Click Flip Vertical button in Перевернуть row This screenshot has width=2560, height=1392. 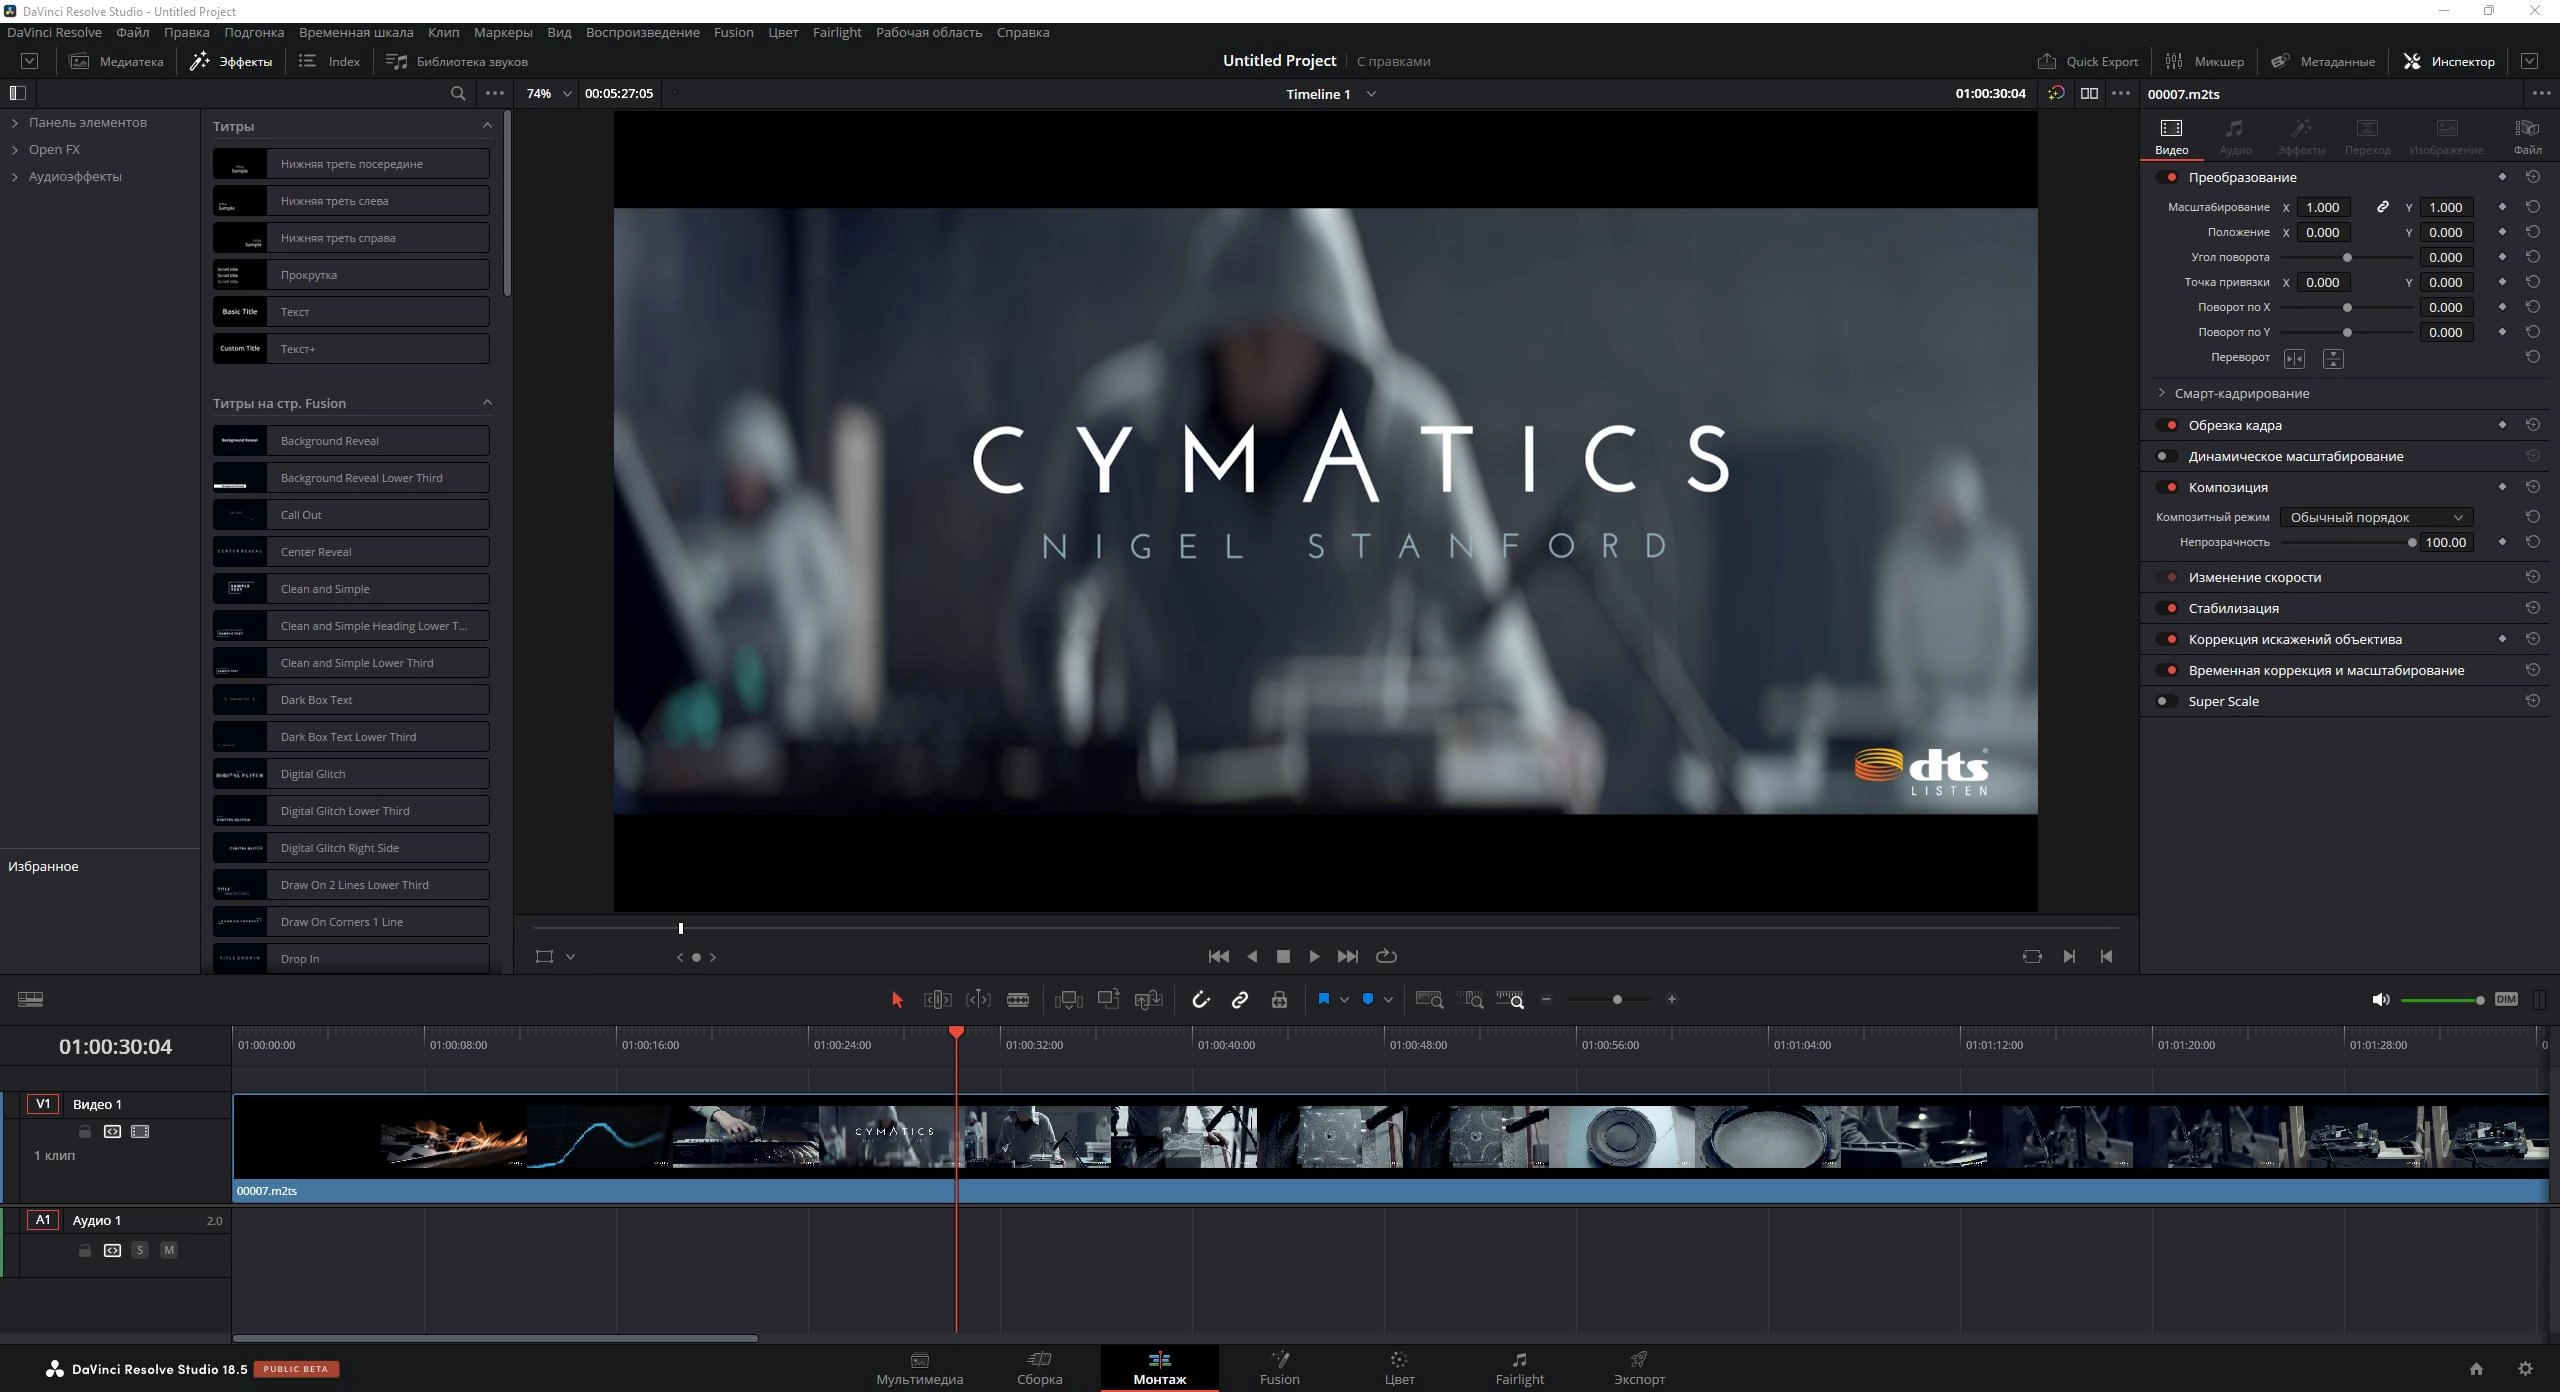pos(2333,359)
